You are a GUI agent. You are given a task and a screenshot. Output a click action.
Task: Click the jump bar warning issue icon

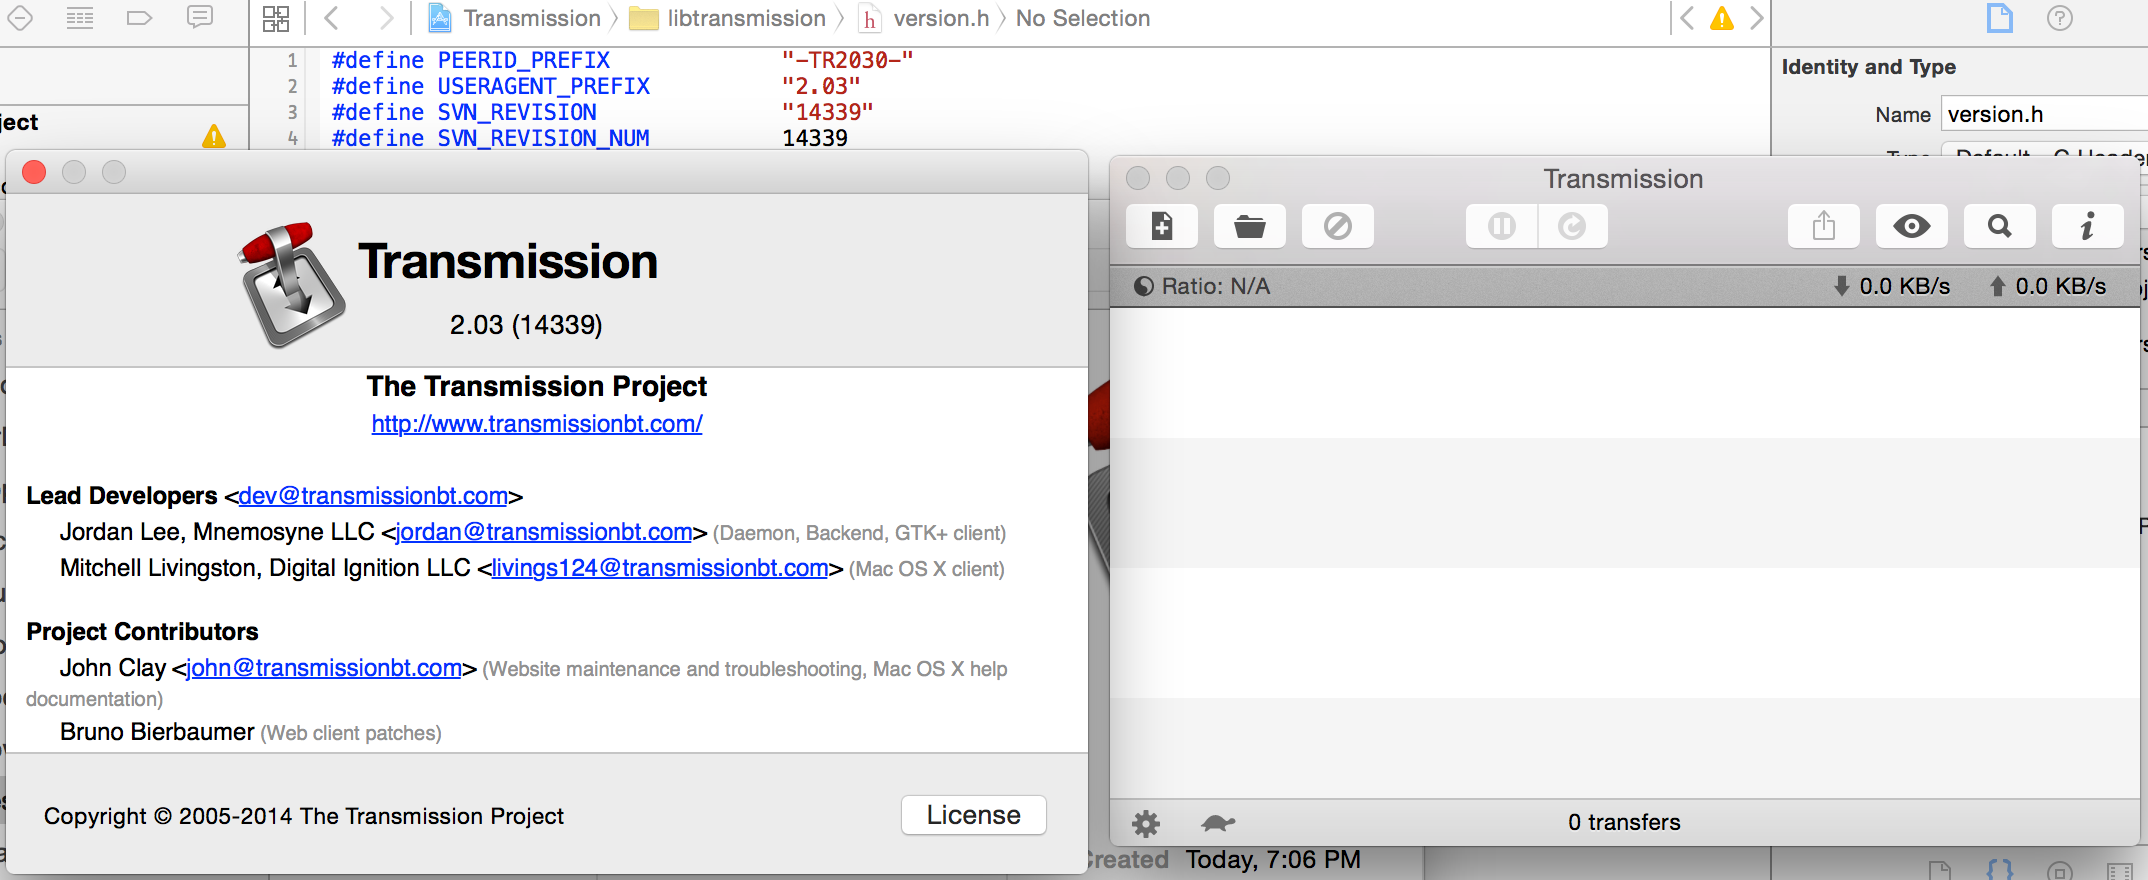pos(1722,18)
